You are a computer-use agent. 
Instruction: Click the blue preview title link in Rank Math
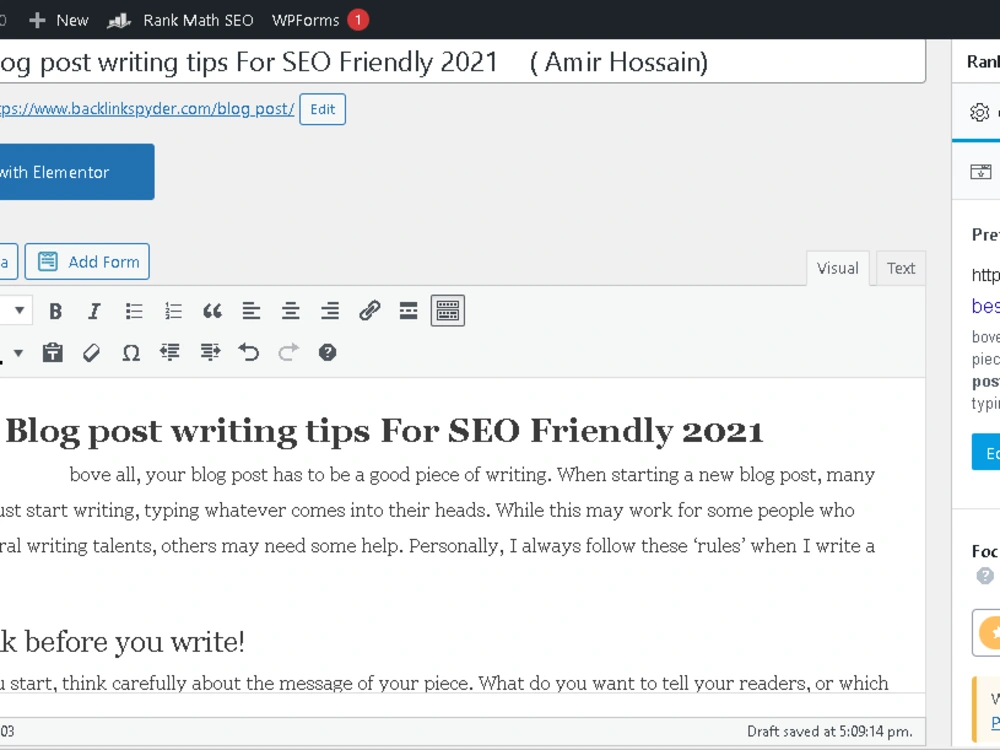point(985,306)
